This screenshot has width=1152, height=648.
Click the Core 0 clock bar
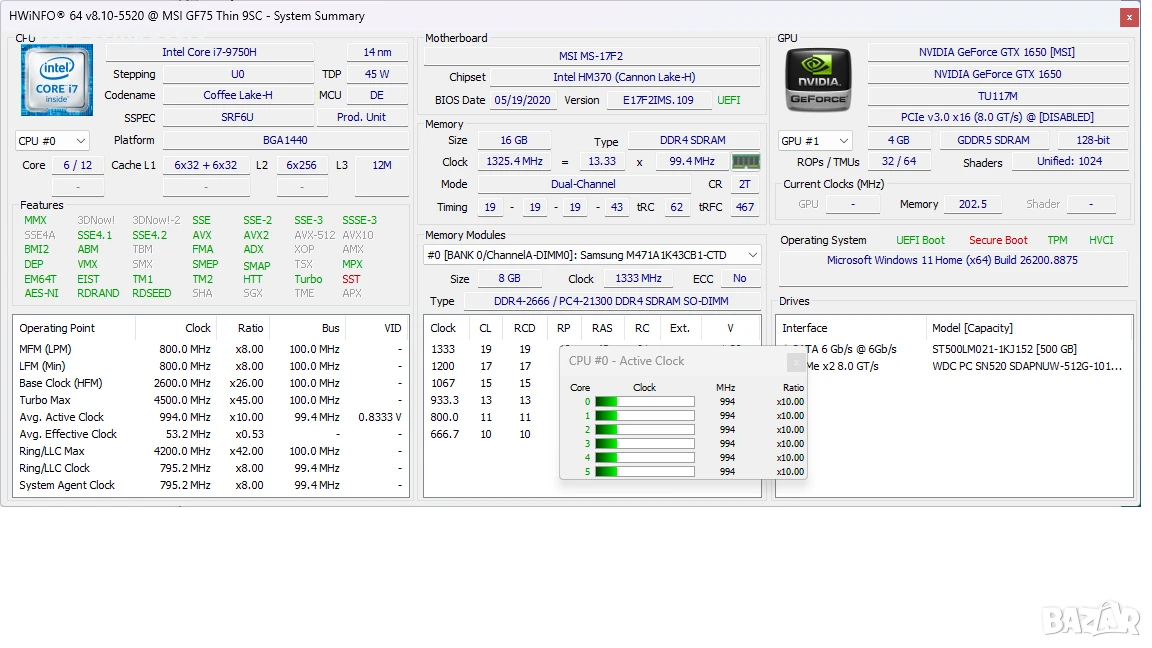click(644, 402)
